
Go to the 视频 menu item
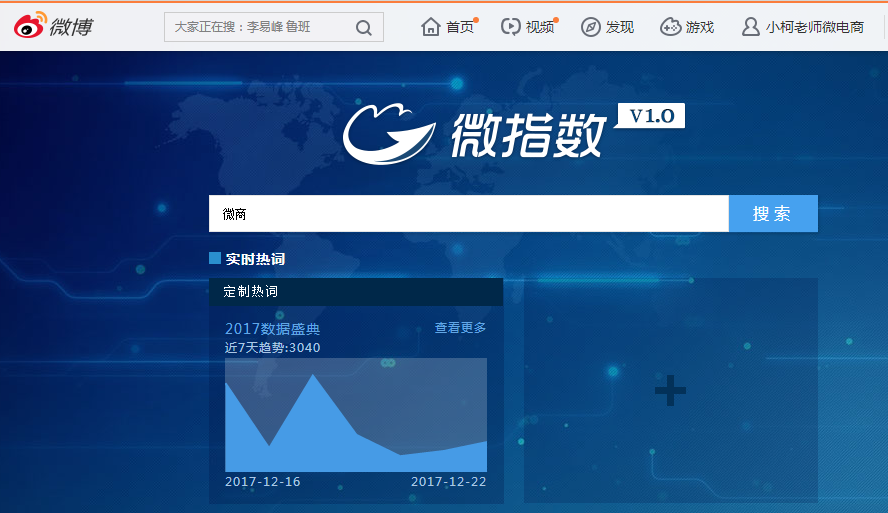[x=540, y=27]
